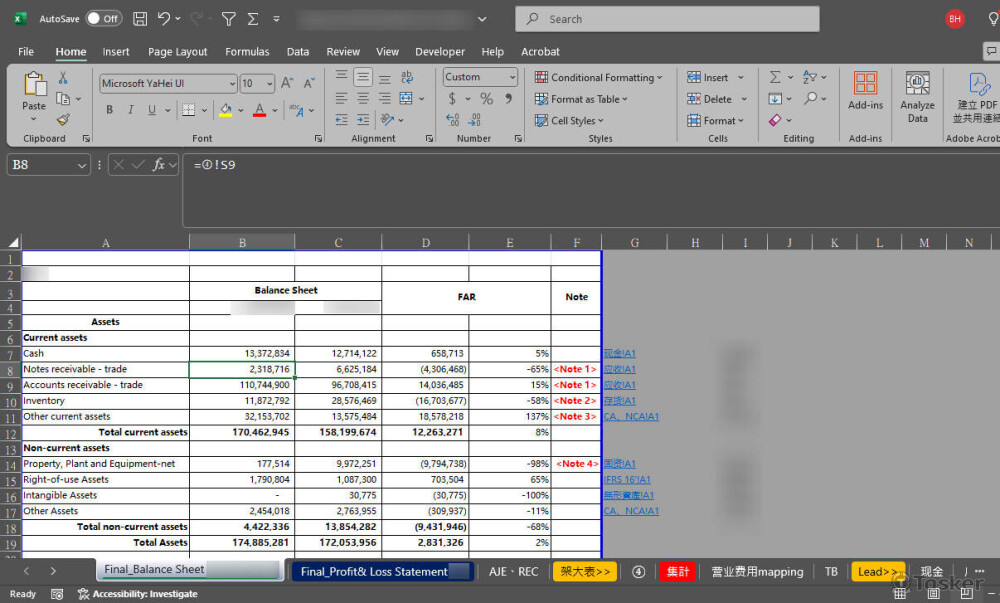Toggle Bold formatting
Screen dimensions: 1000x603
click(x=109, y=110)
